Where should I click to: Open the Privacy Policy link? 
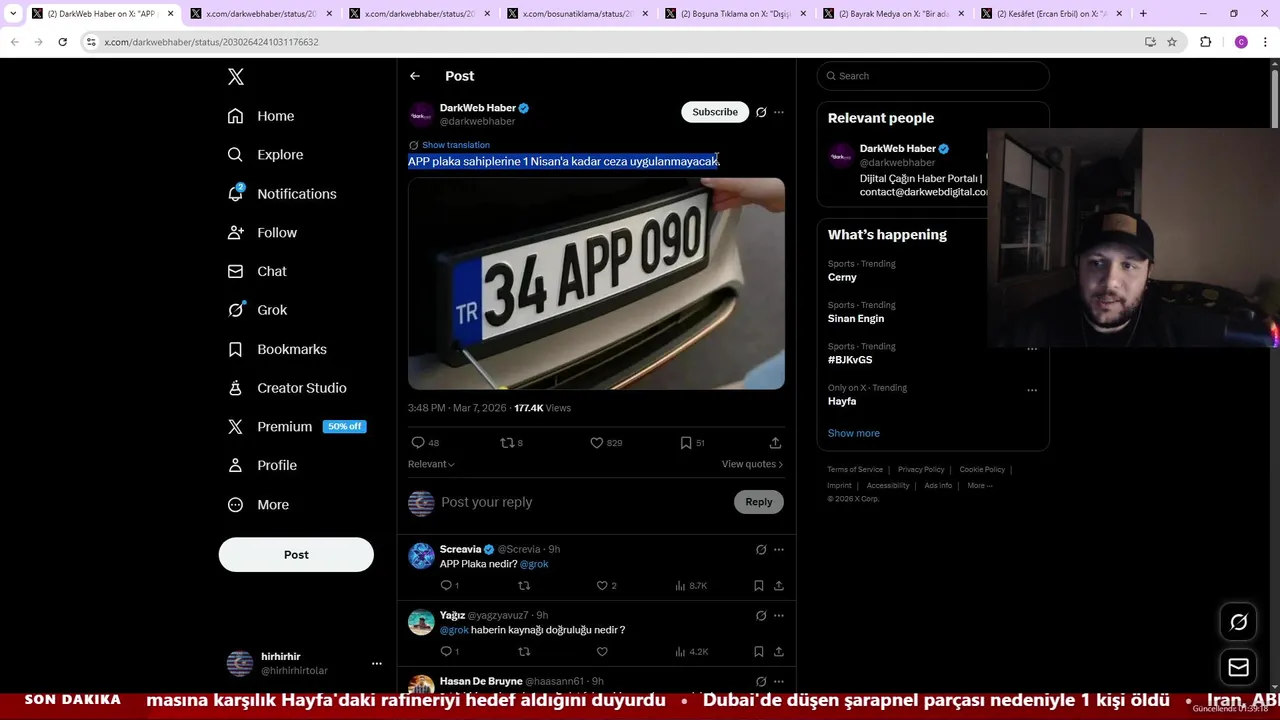[921, 469]
